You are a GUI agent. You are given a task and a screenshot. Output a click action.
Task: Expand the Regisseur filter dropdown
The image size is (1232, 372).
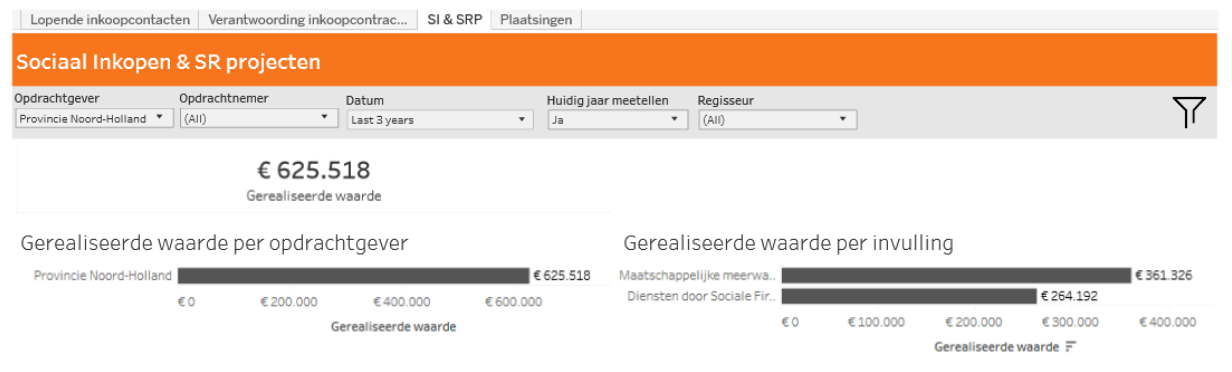(x=777, y=120)
